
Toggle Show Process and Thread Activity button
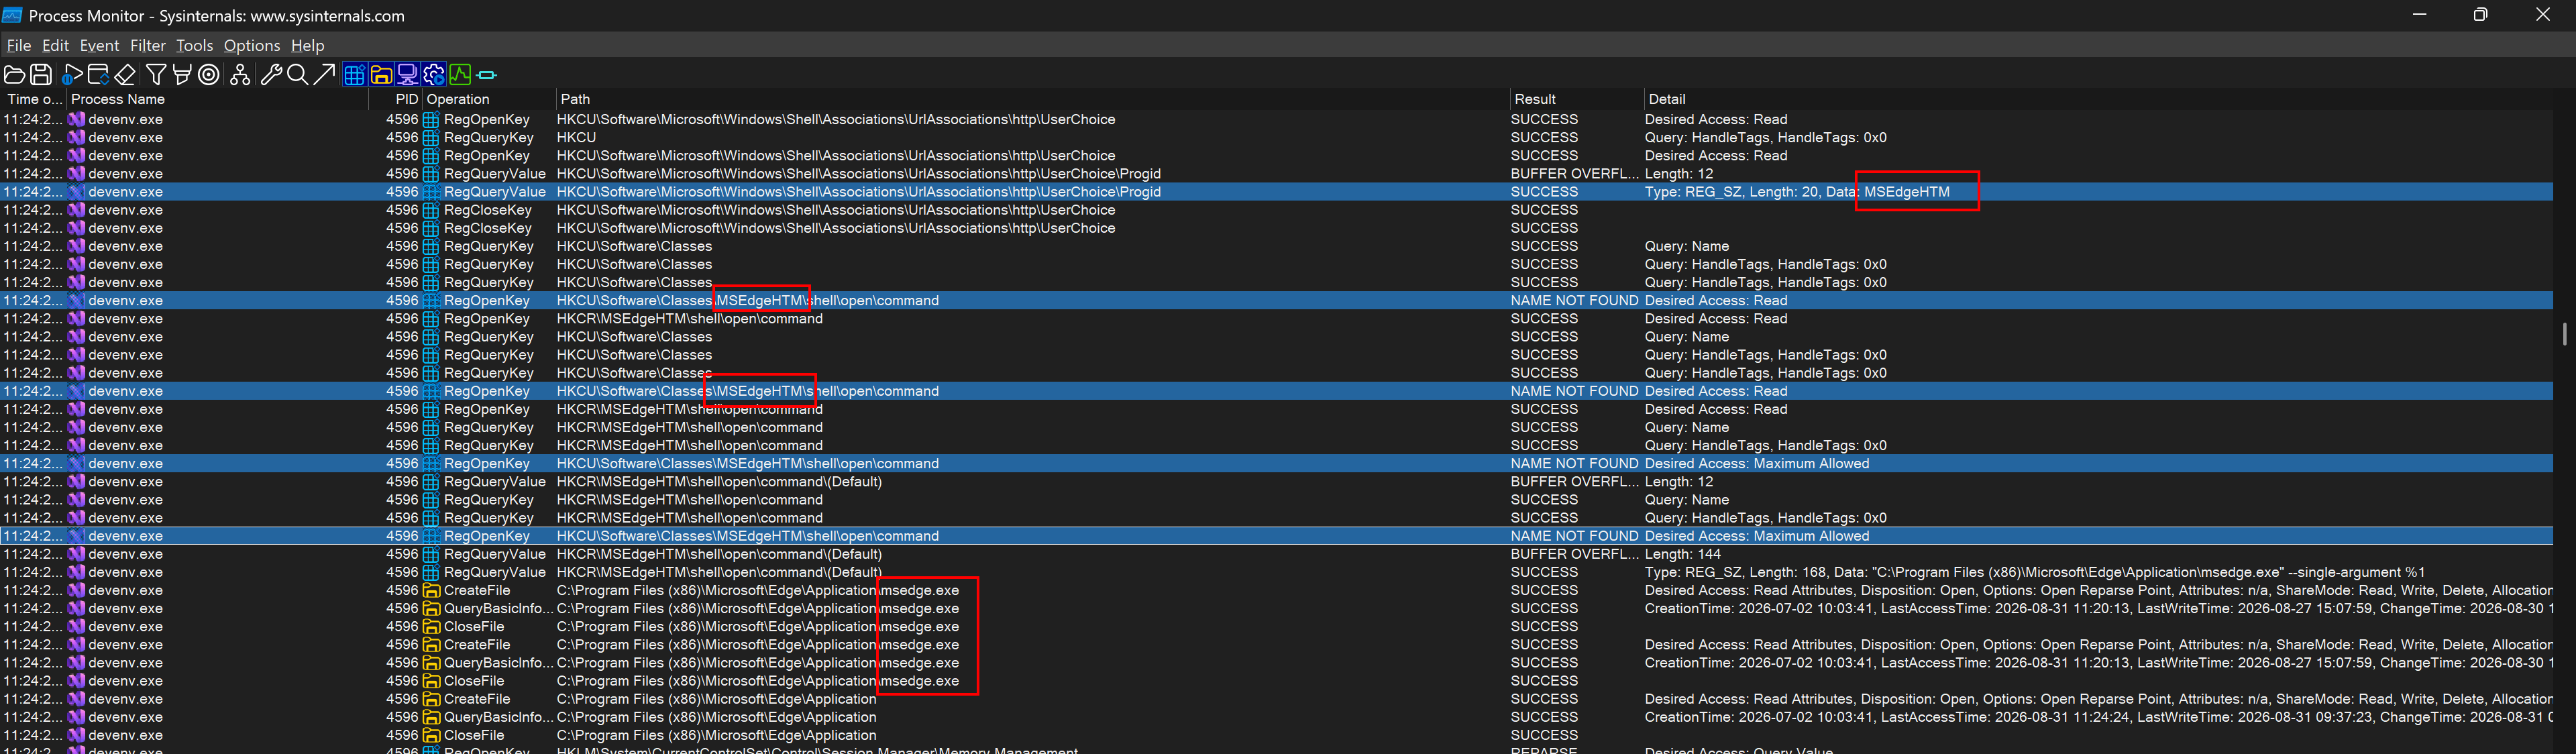click(x=434, y=75)
